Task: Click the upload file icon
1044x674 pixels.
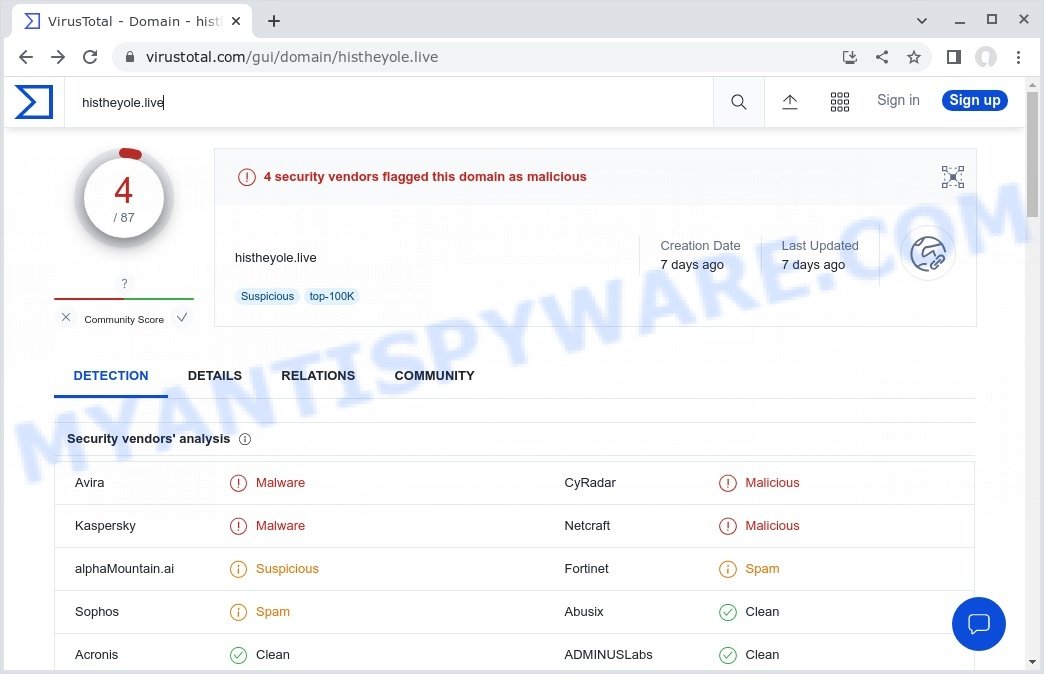Action: click(x=790, y=102)
